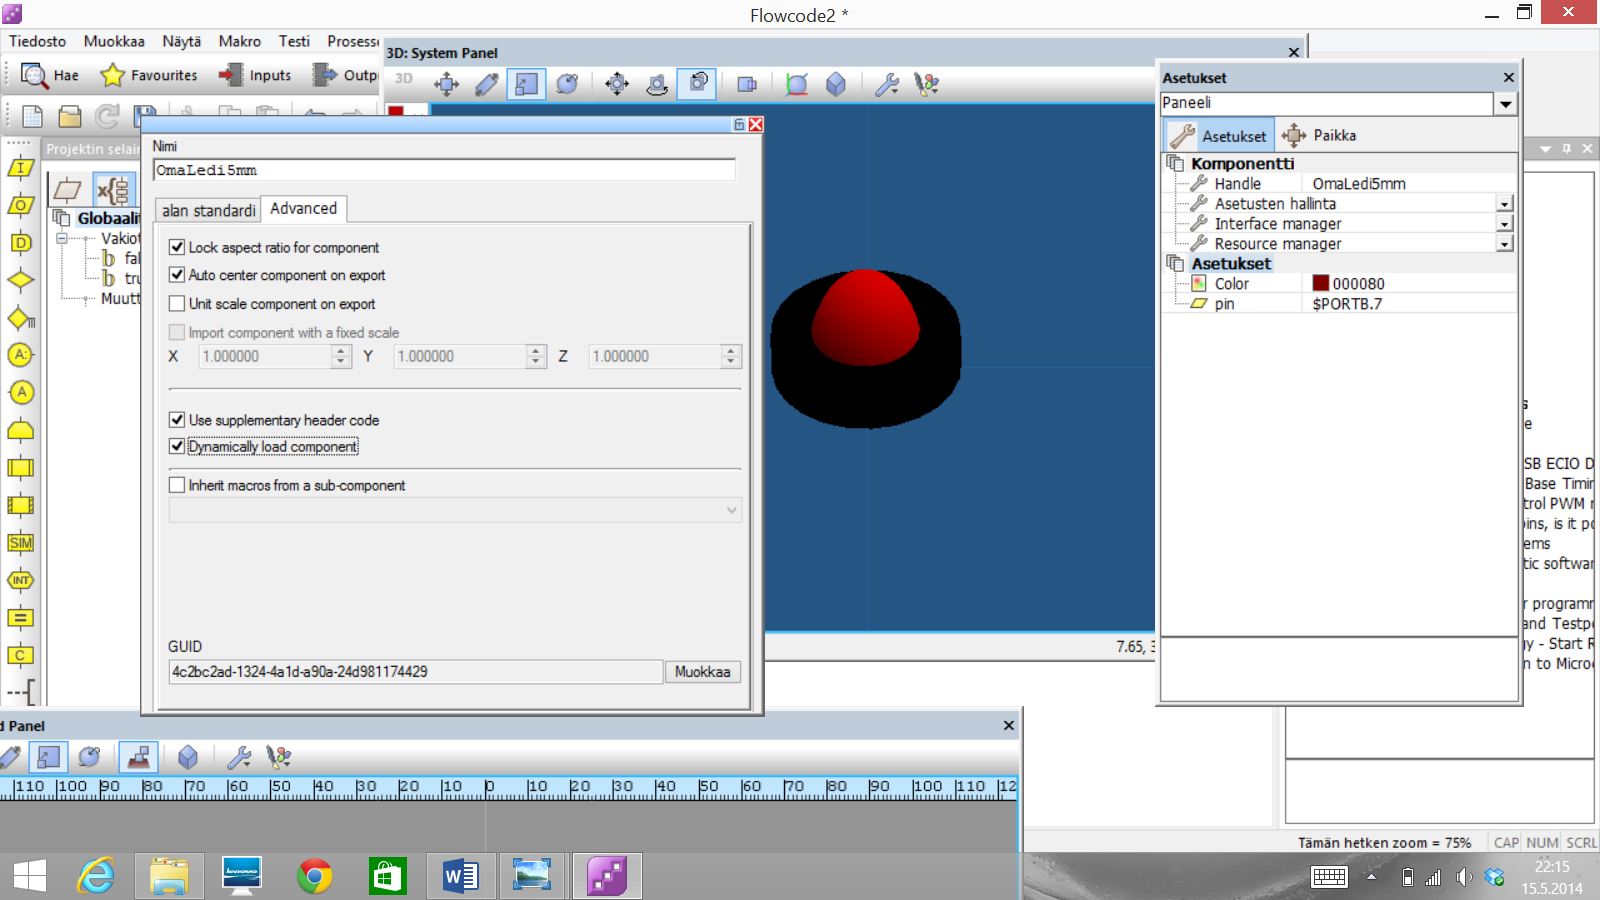Select the Calculation '=' icon

click(x=21, y=618)
